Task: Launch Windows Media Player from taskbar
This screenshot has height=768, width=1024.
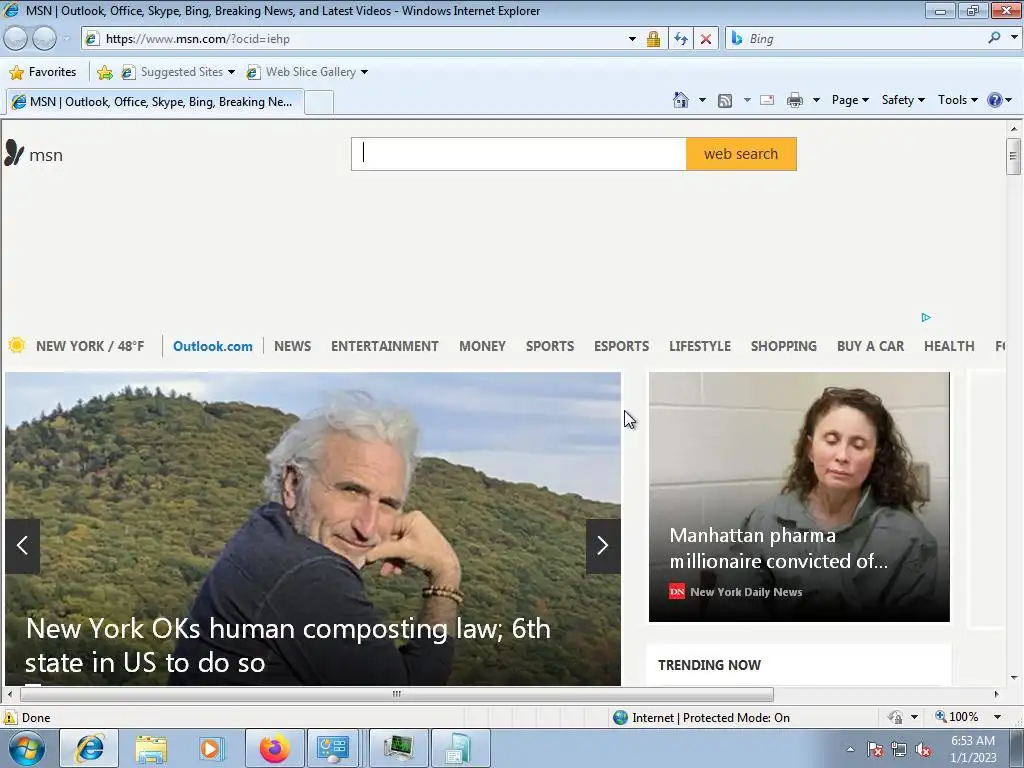Action: [212, 748]
